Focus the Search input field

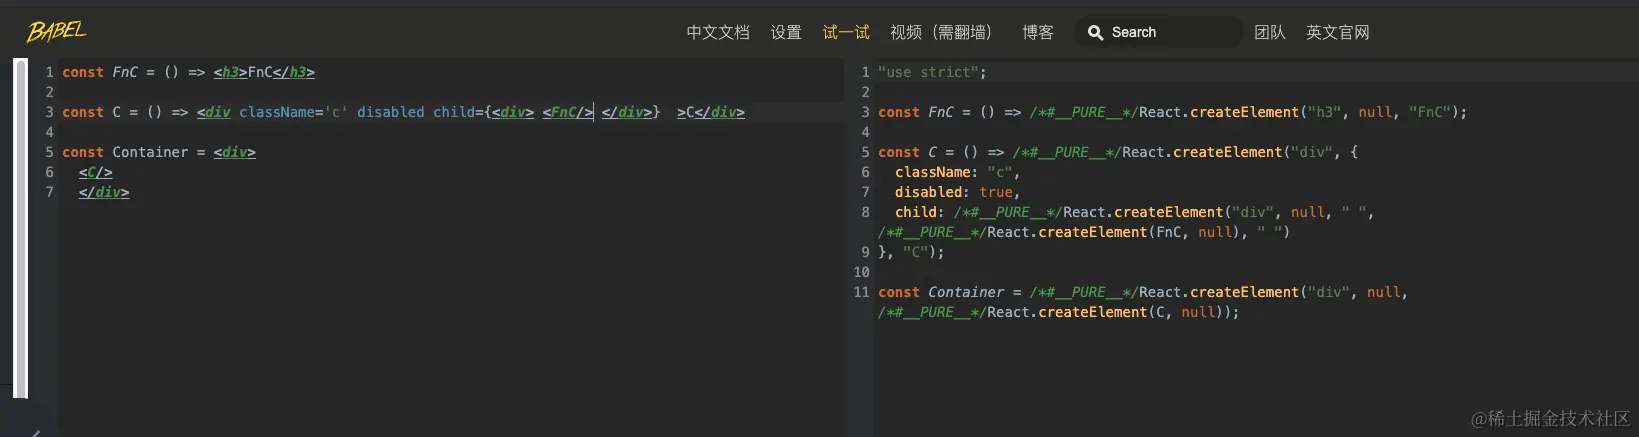pyautogui.click(x=1160, y=32)
